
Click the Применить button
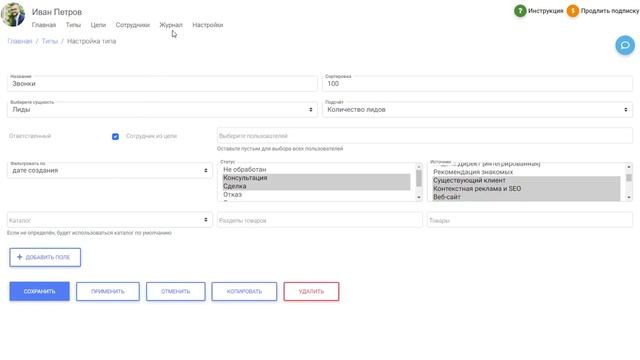pos(108,291)
